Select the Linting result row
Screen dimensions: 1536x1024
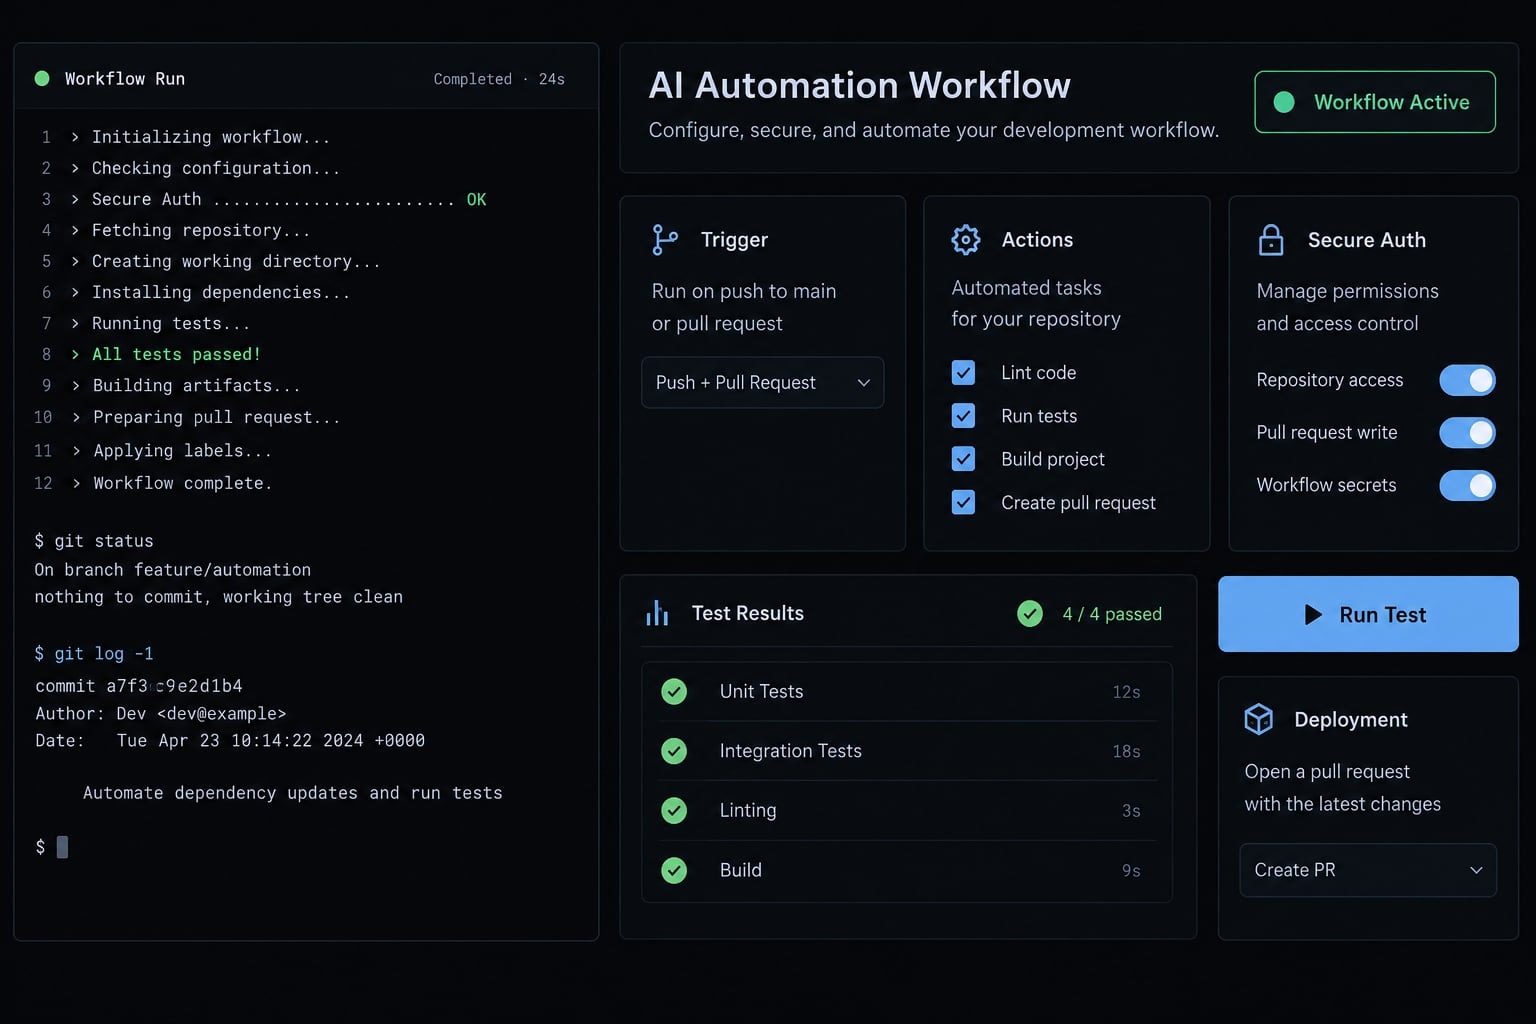point(907,810)
